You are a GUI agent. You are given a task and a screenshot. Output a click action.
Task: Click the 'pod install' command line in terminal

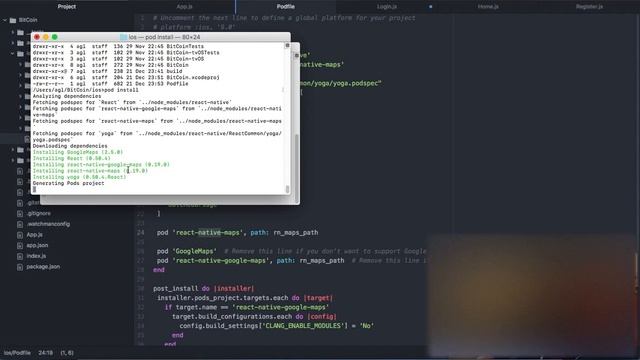pos(86,90)
